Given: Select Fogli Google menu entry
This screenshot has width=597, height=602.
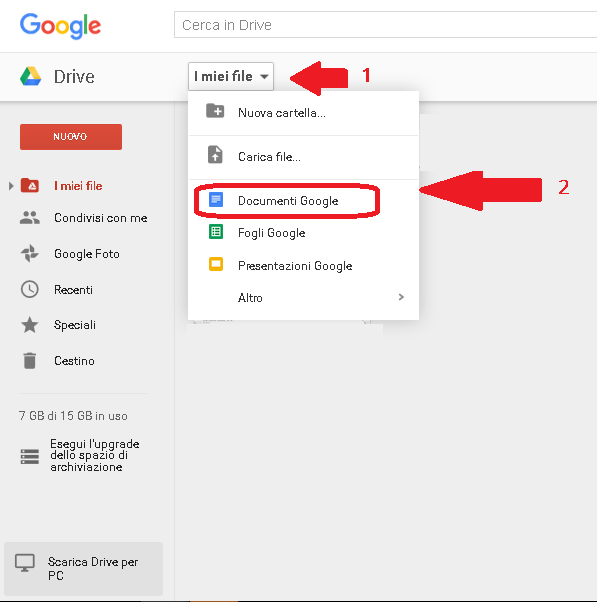Looking at the screenshot, I should click(x=303, y=233).
